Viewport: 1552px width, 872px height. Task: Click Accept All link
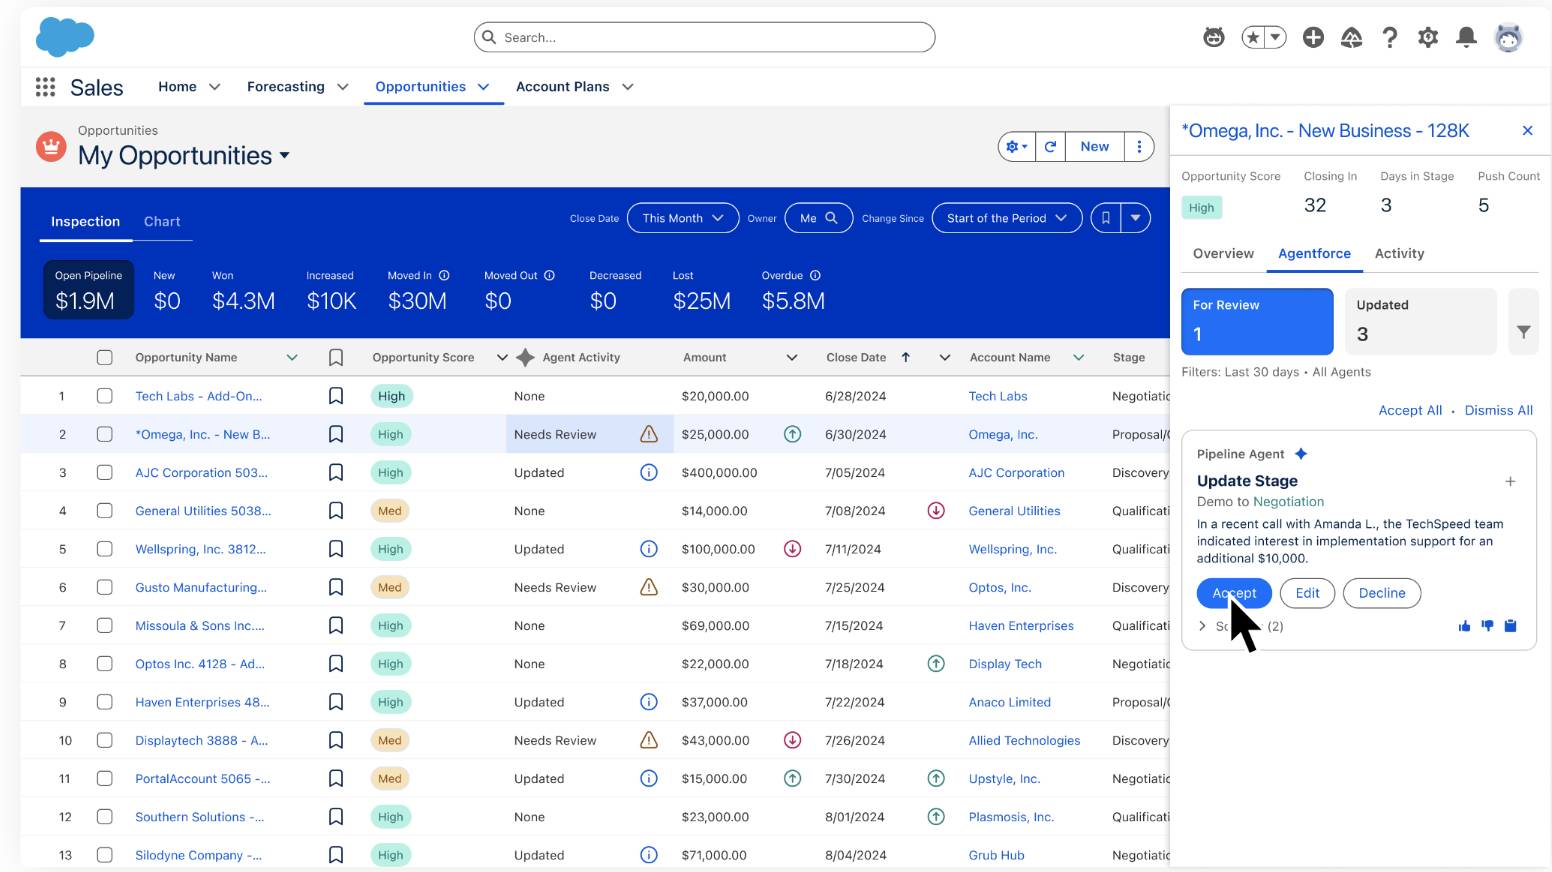coord(1410,410)
